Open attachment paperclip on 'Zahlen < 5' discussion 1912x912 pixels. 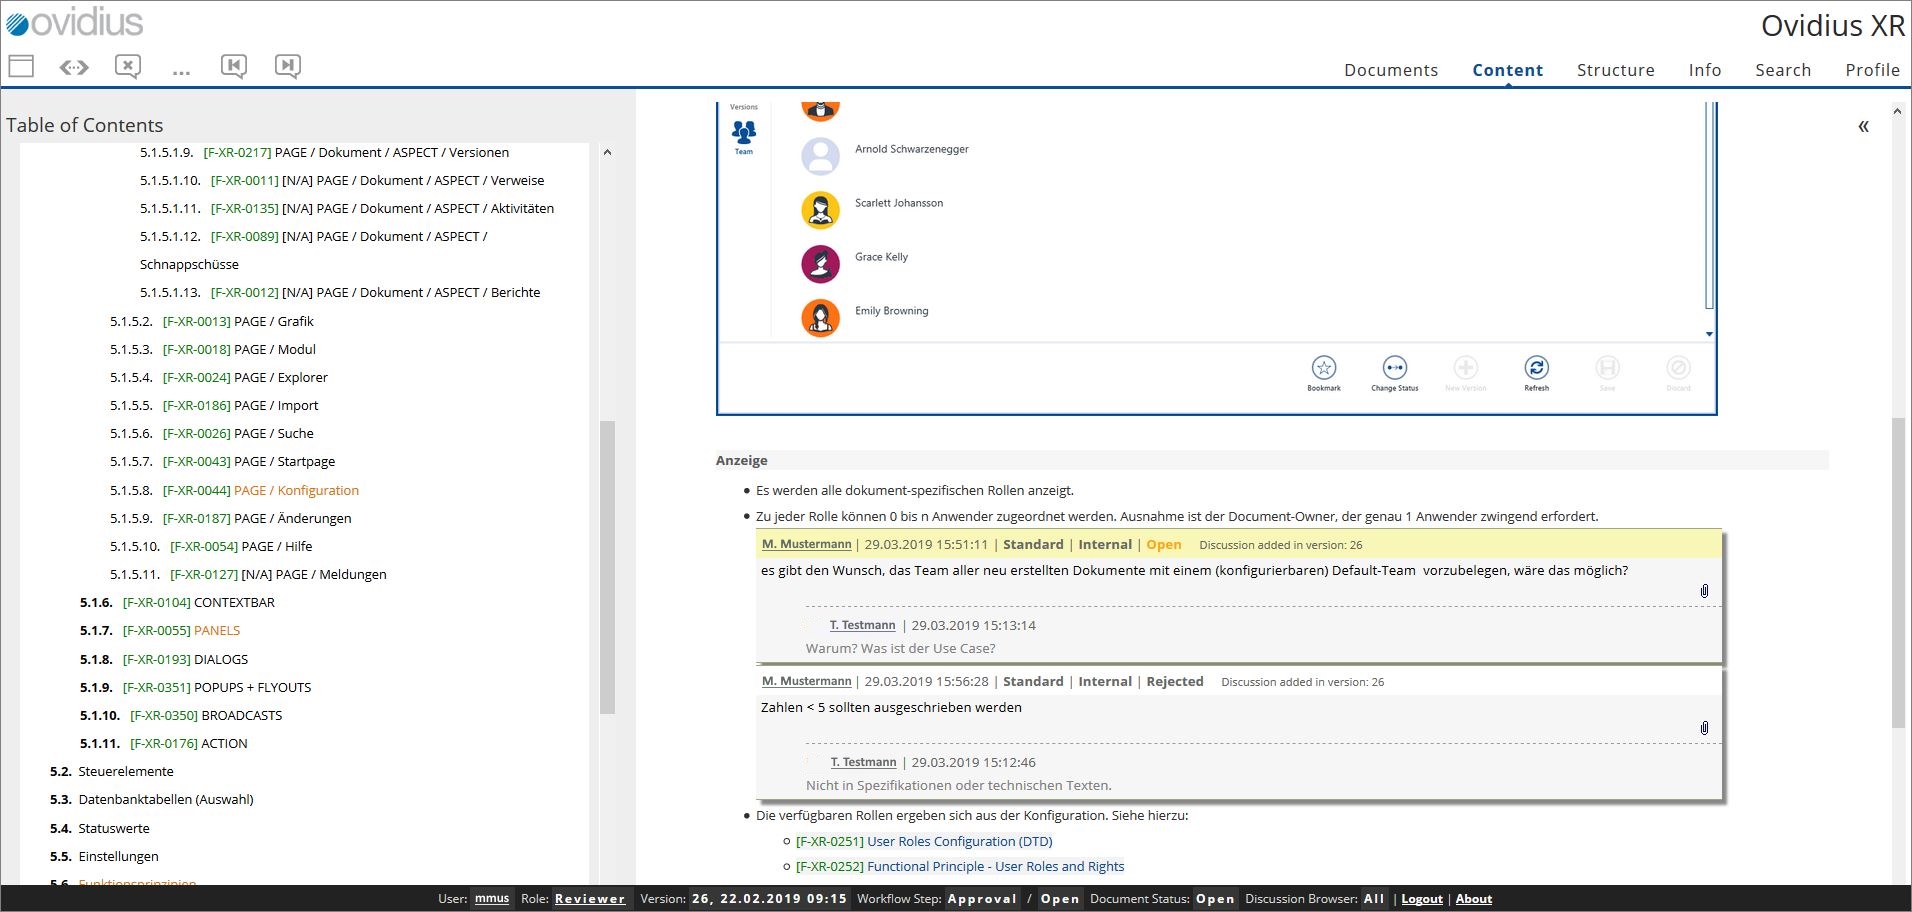tap(1704, 728)
